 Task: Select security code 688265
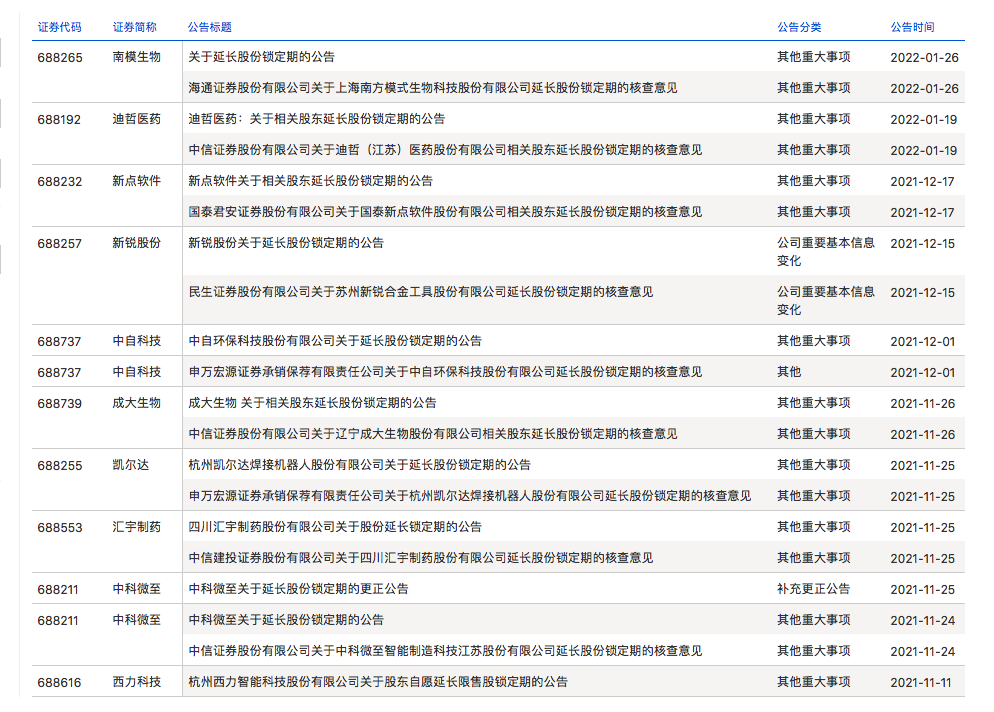(x=60, y=58)
